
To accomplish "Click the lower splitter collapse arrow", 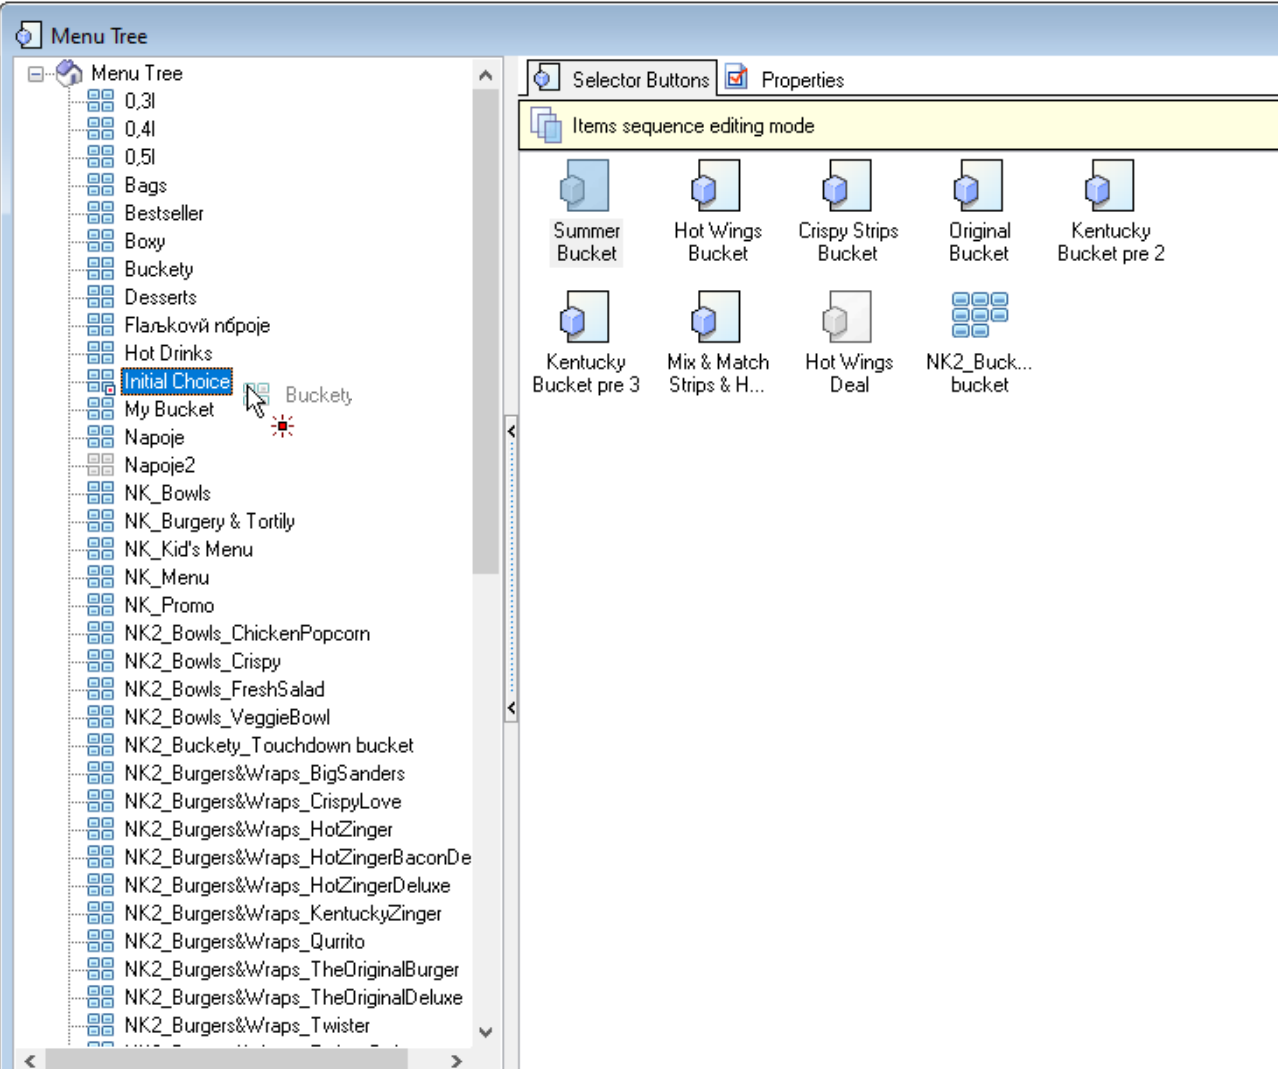I will (x=511, y=708).
